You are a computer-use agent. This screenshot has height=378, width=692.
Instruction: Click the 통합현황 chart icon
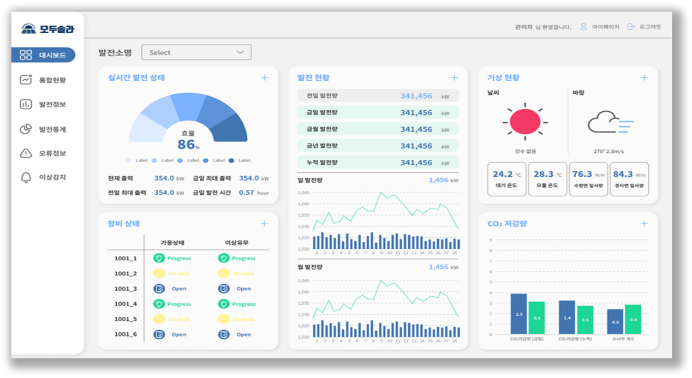coord(26,80)
